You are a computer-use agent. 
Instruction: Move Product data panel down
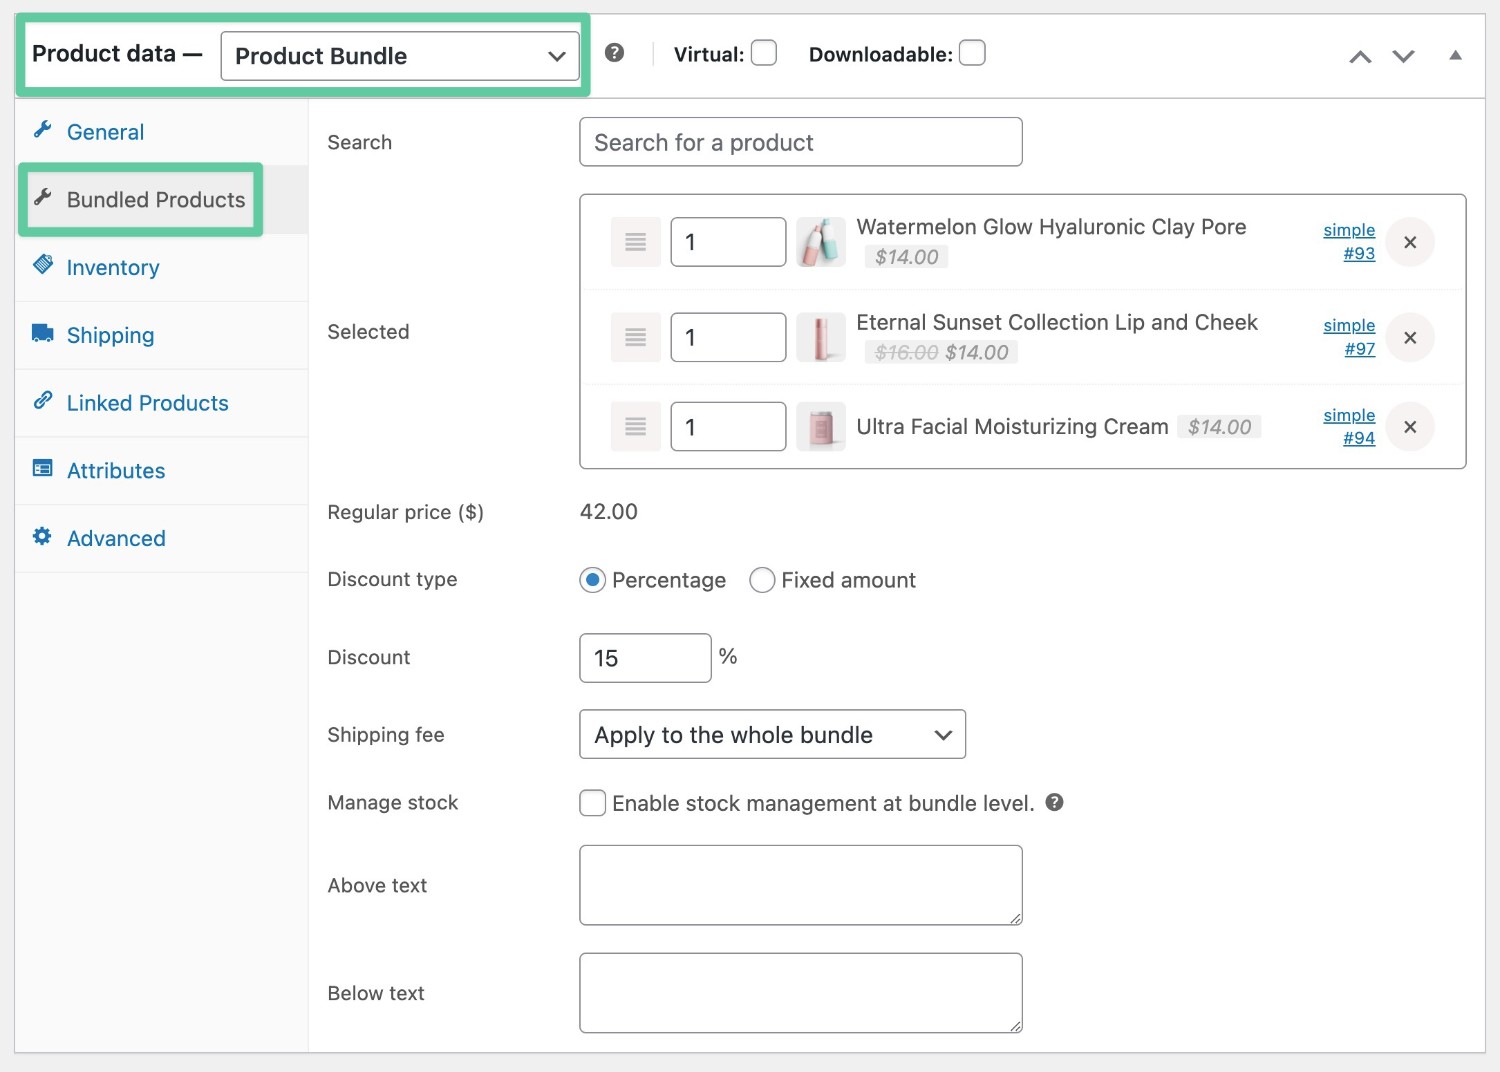(1404, 57)
